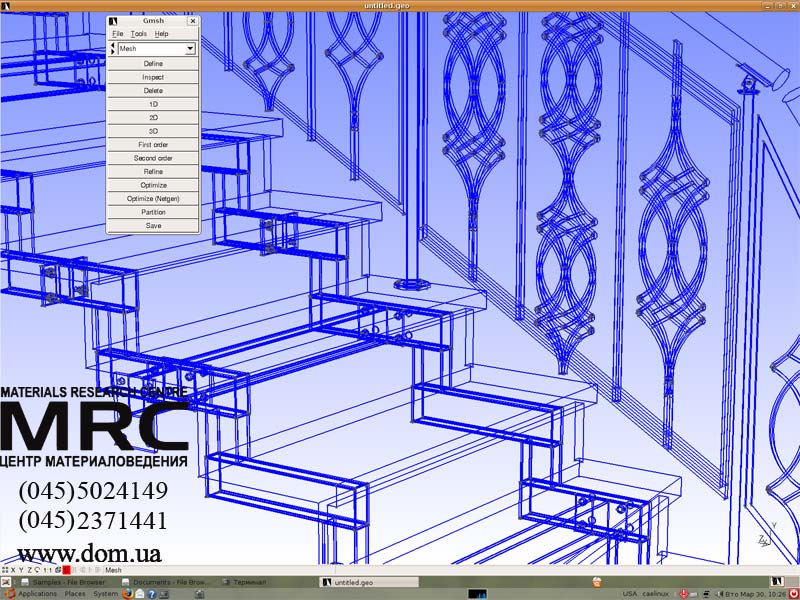
Task: Open the Tools menu in Gmsh
Action: 138,34
